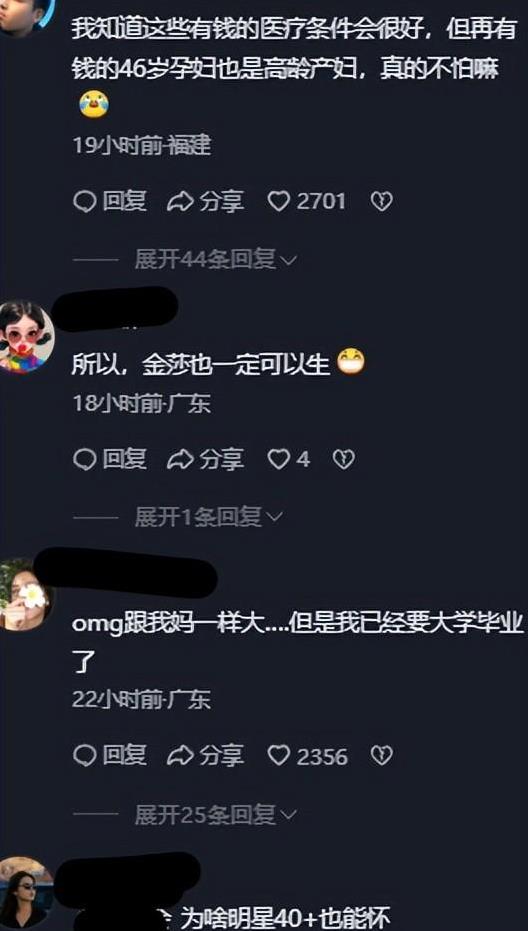Viewport: 528px width, 931px height.
Task: Expand 展开44条回复
Action: tap(215, 259)
